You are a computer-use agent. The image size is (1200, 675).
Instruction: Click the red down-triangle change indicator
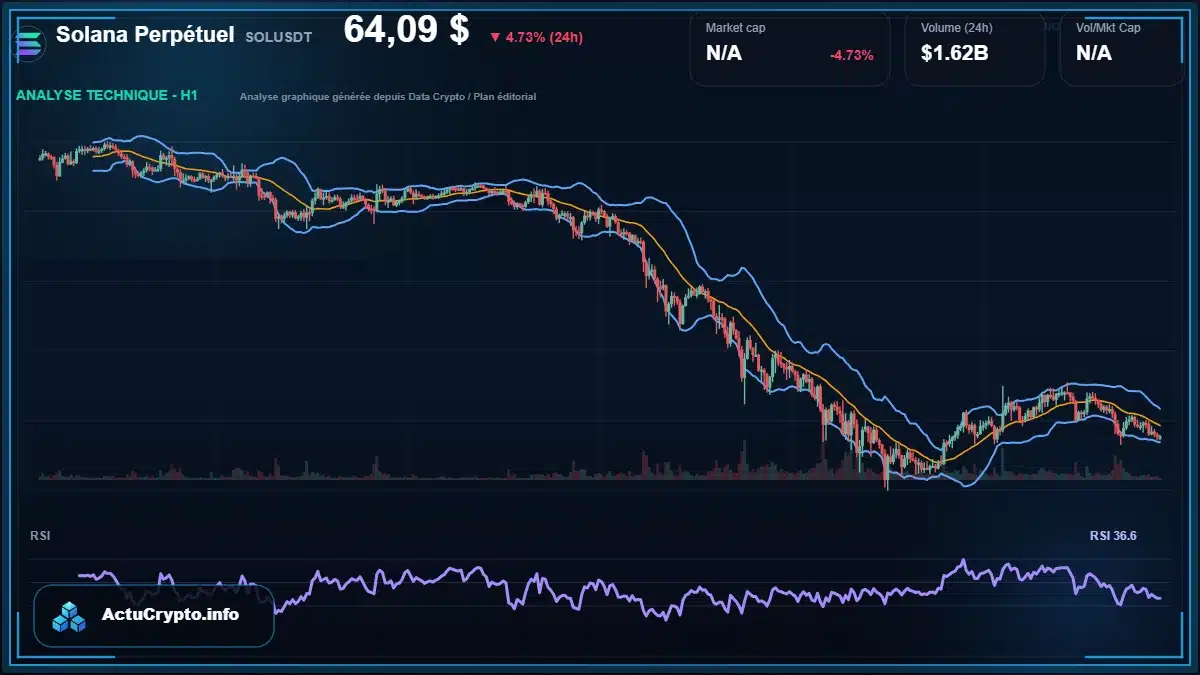495,37
